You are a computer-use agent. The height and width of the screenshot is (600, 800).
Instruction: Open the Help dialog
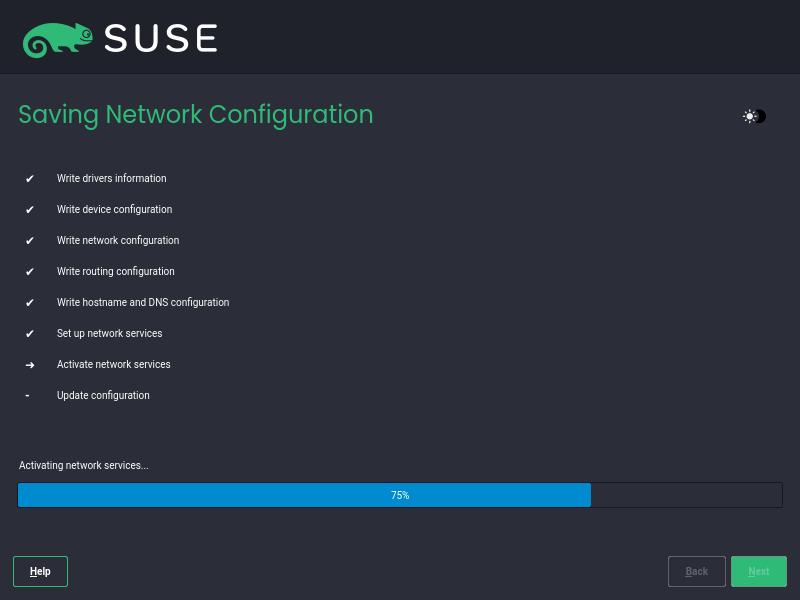40,571
